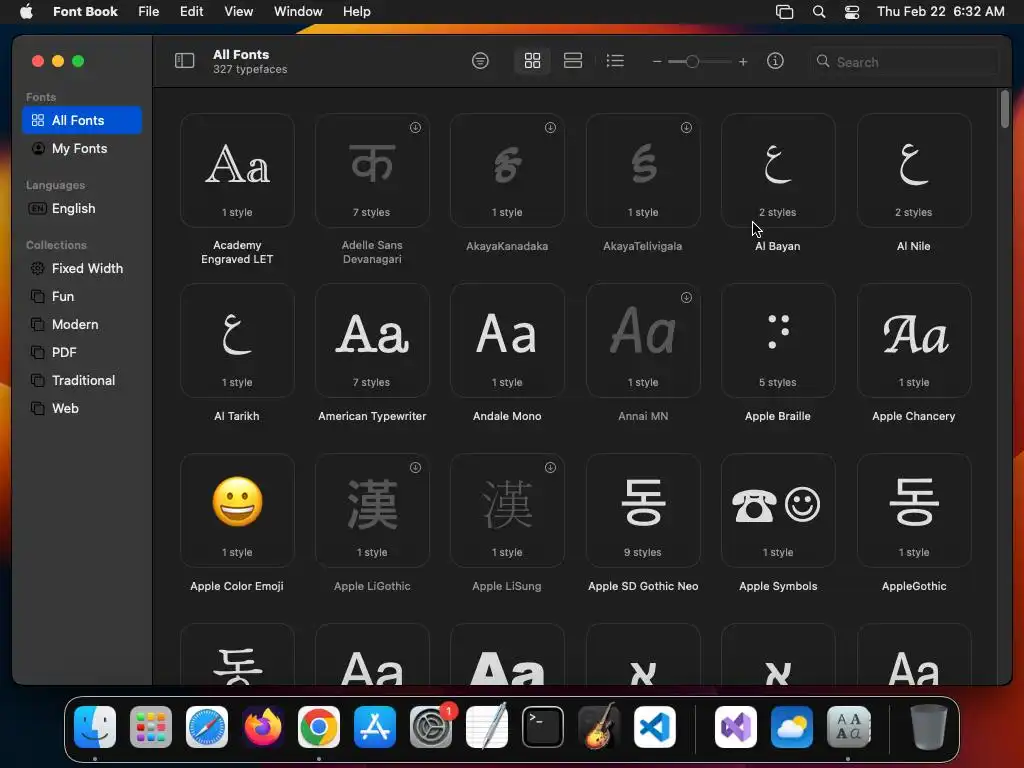Click the vertical scrollbar of the font grid
1024x768 pixels.
1004,109
